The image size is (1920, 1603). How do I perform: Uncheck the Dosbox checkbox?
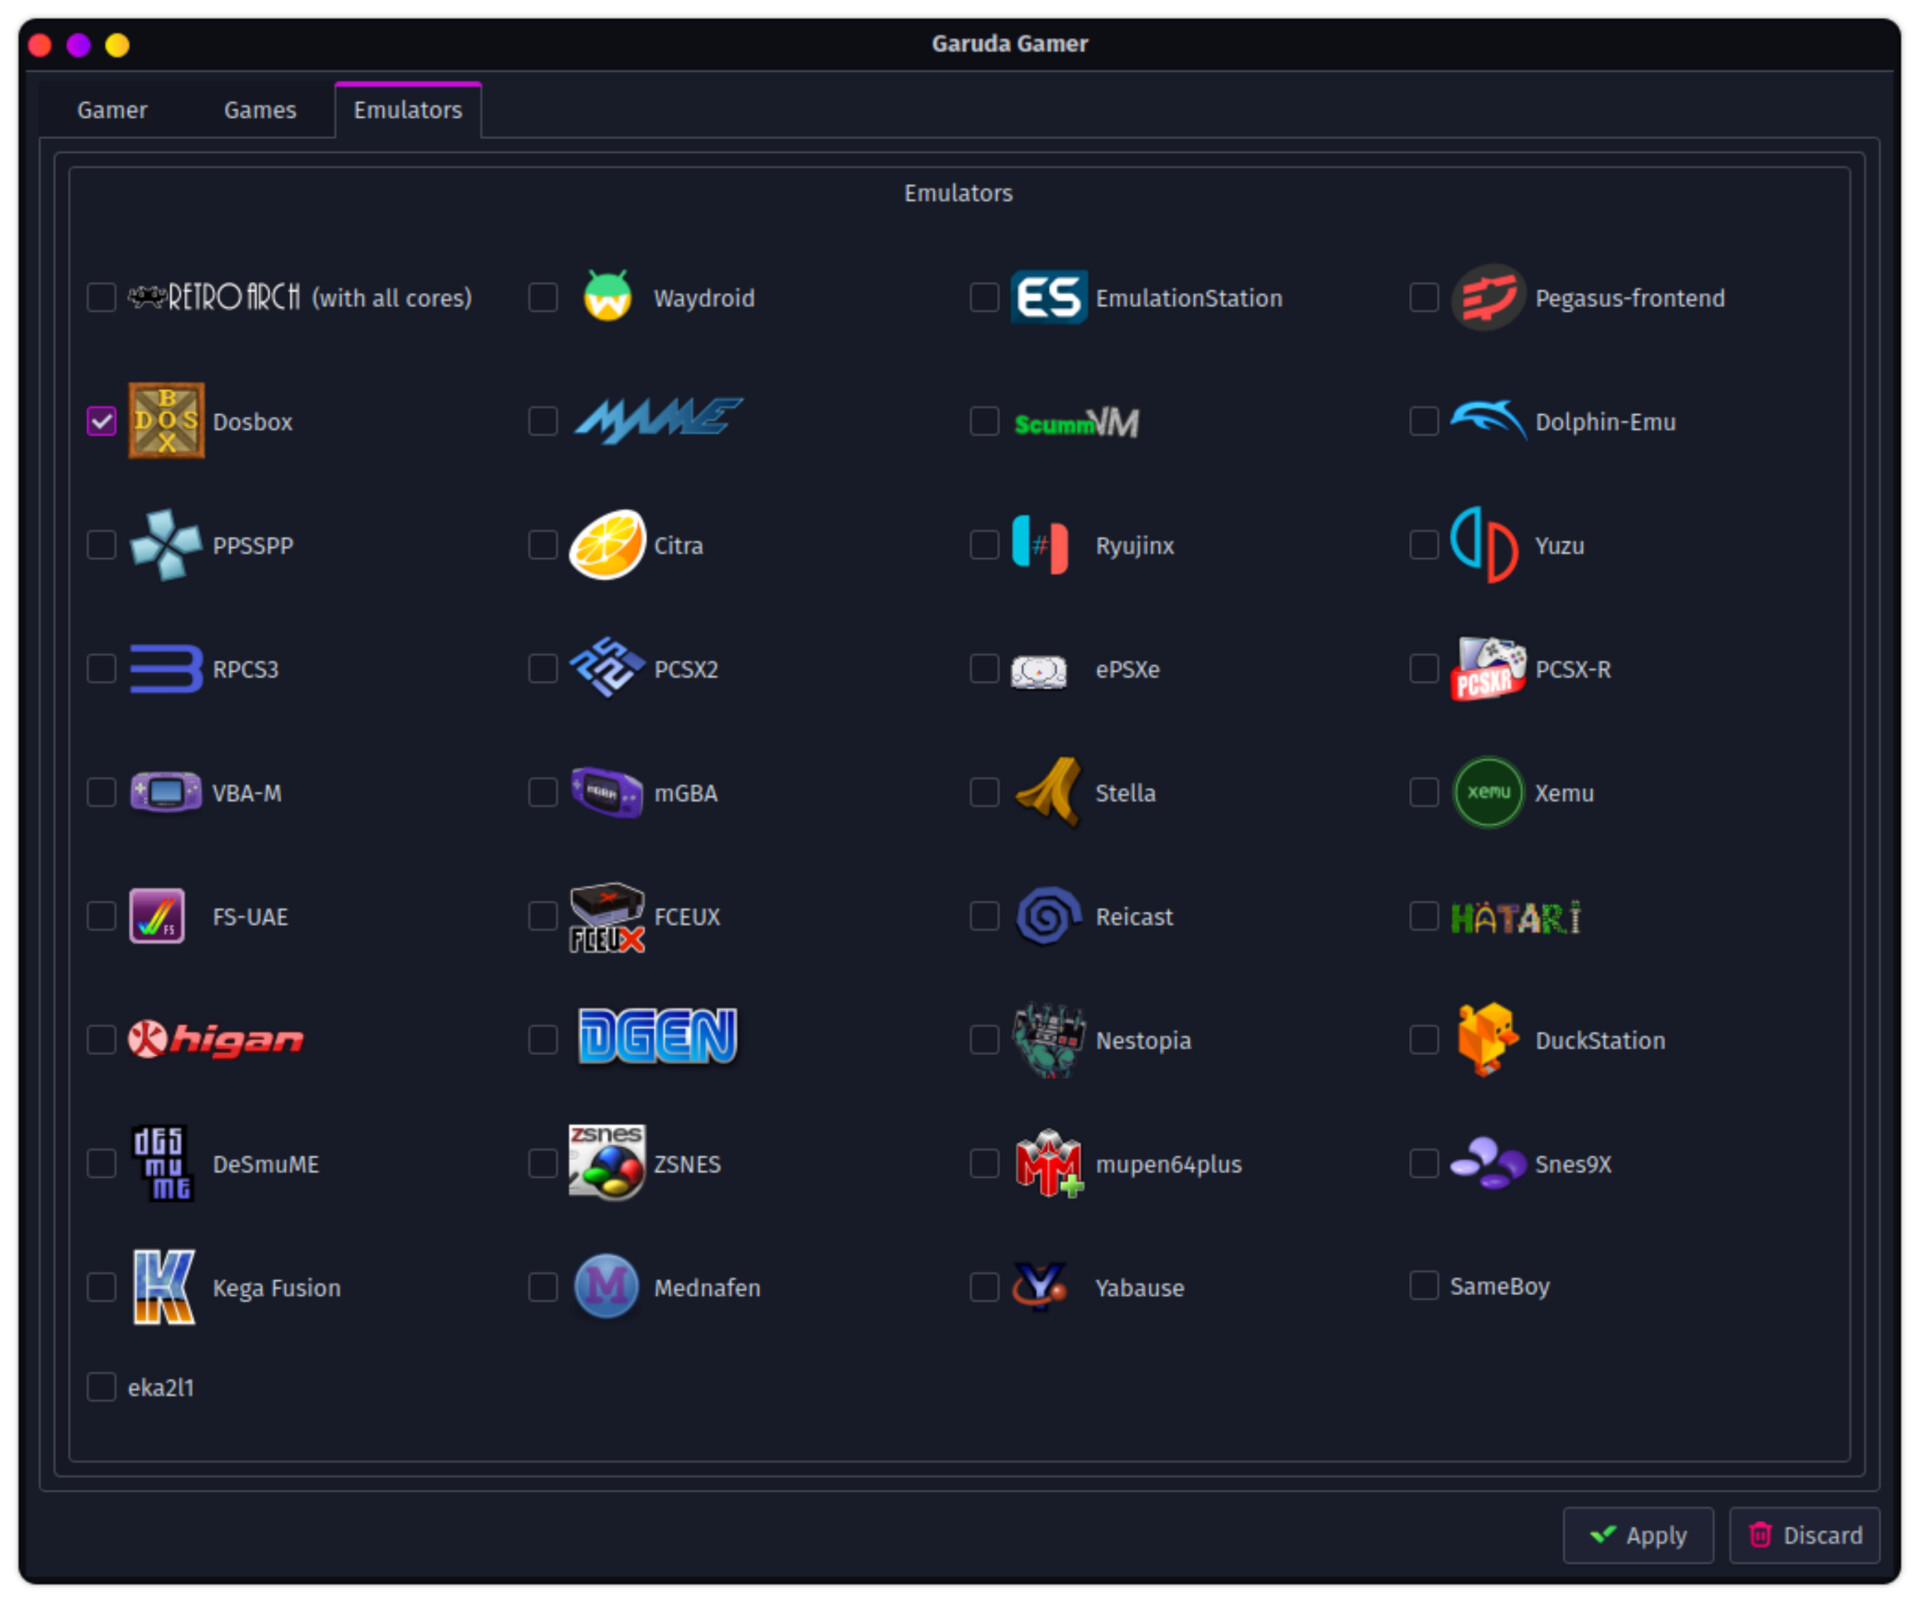pyautogui.click(x=101, y=421)
